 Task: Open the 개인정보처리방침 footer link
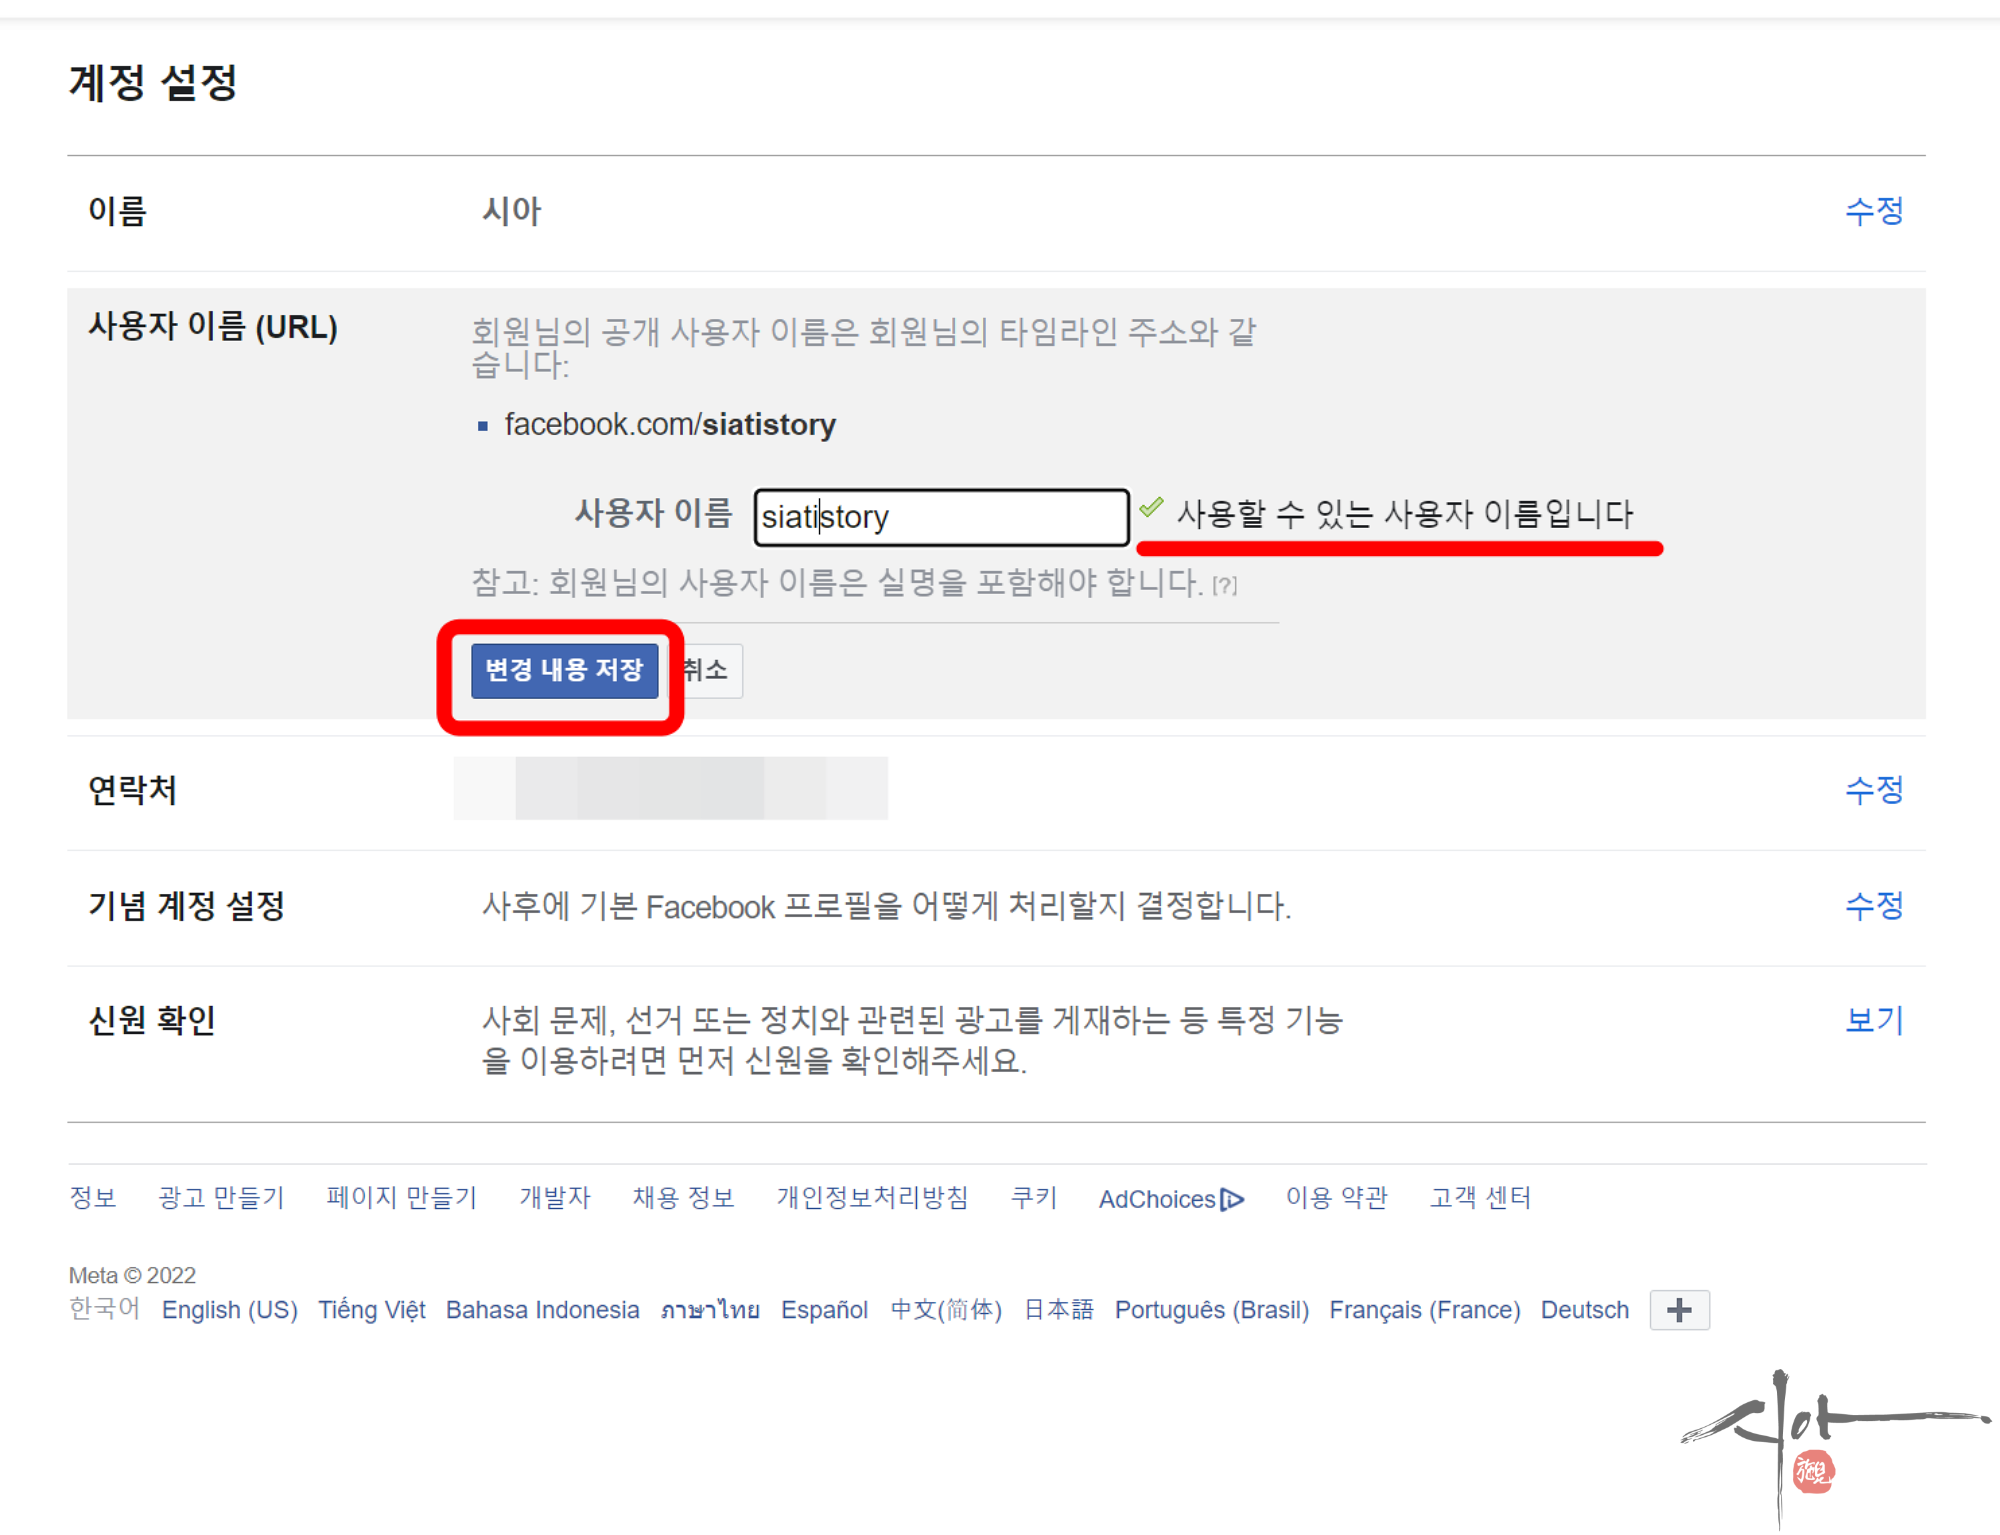(x=872, y=1198)
